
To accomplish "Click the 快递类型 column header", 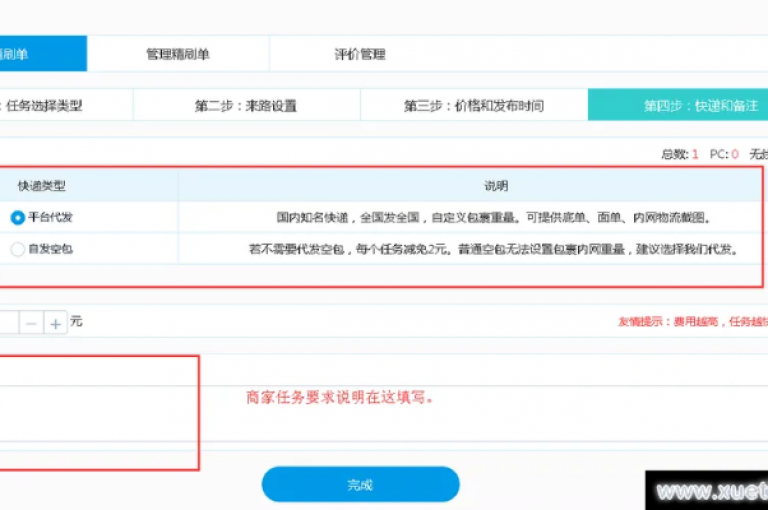I will 42,186.
